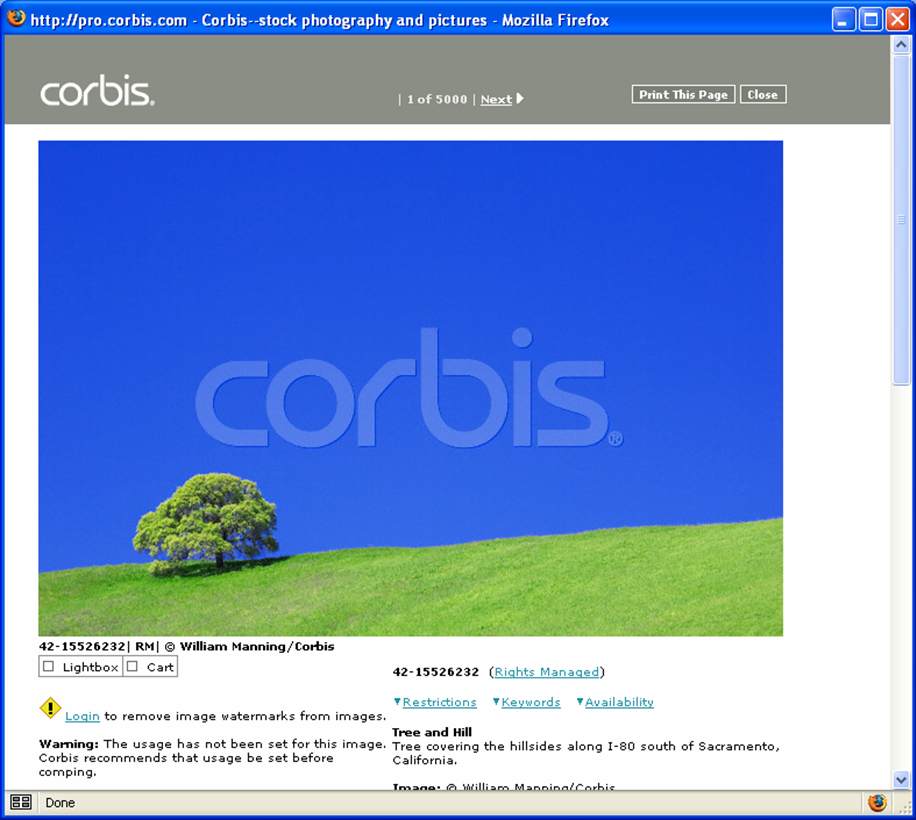Click the yellow warning diamond icon

(50, 708)
